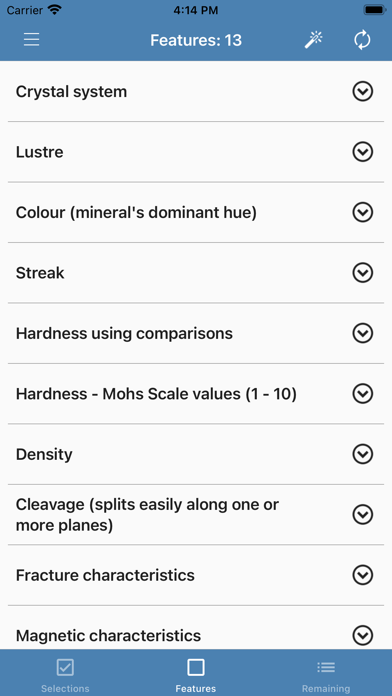Tap the magic wand icon

[x=313, y=40]
